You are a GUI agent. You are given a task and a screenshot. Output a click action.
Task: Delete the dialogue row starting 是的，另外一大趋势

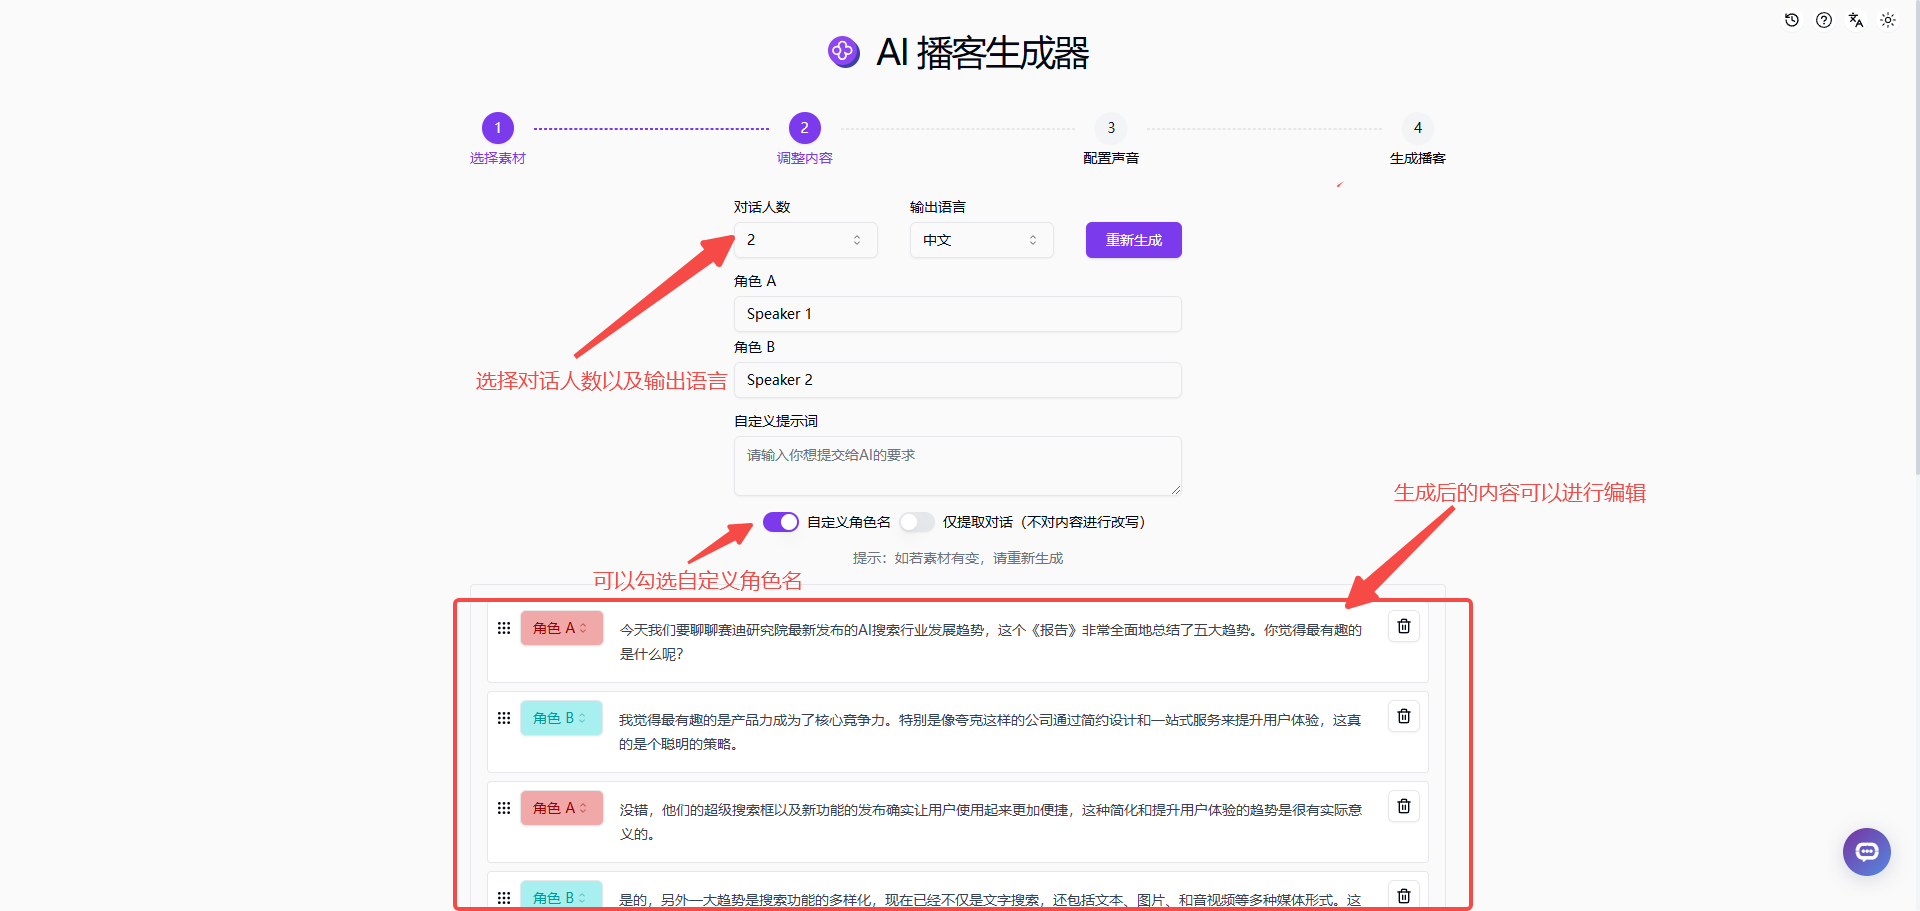click(x=1404, y=896)
